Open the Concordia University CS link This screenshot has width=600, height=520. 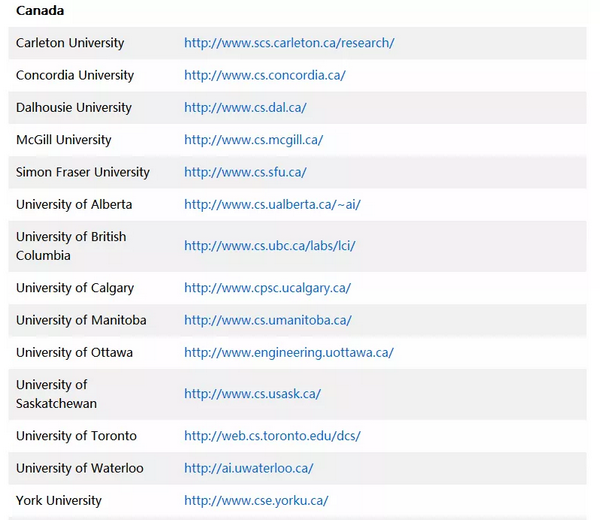(x=264, y=75)
